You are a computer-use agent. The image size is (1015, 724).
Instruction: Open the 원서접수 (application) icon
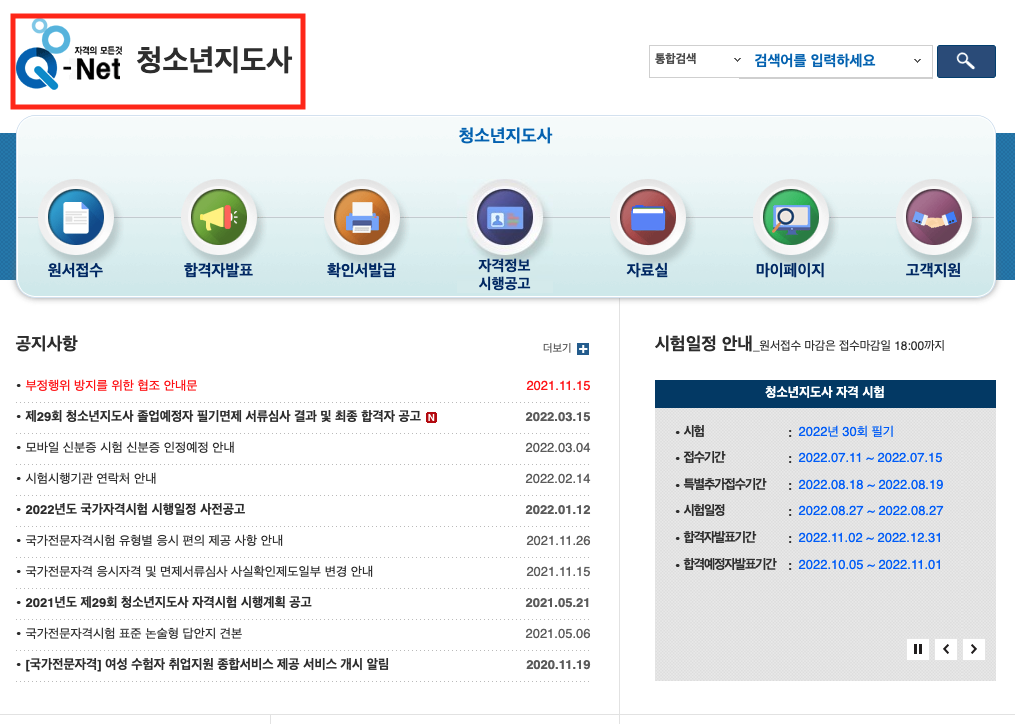76,217
